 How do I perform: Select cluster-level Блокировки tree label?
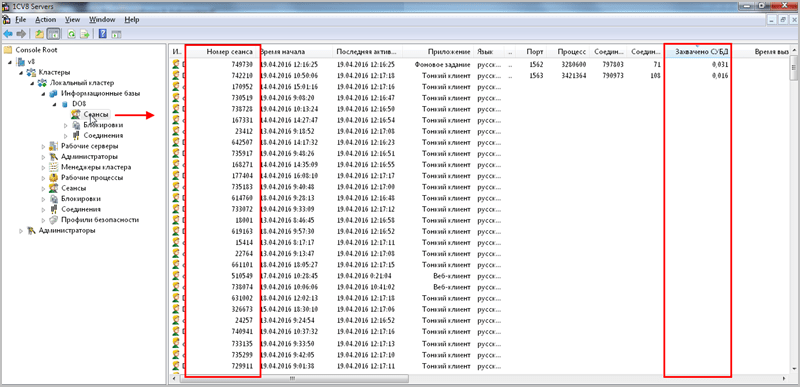[81, 199]
